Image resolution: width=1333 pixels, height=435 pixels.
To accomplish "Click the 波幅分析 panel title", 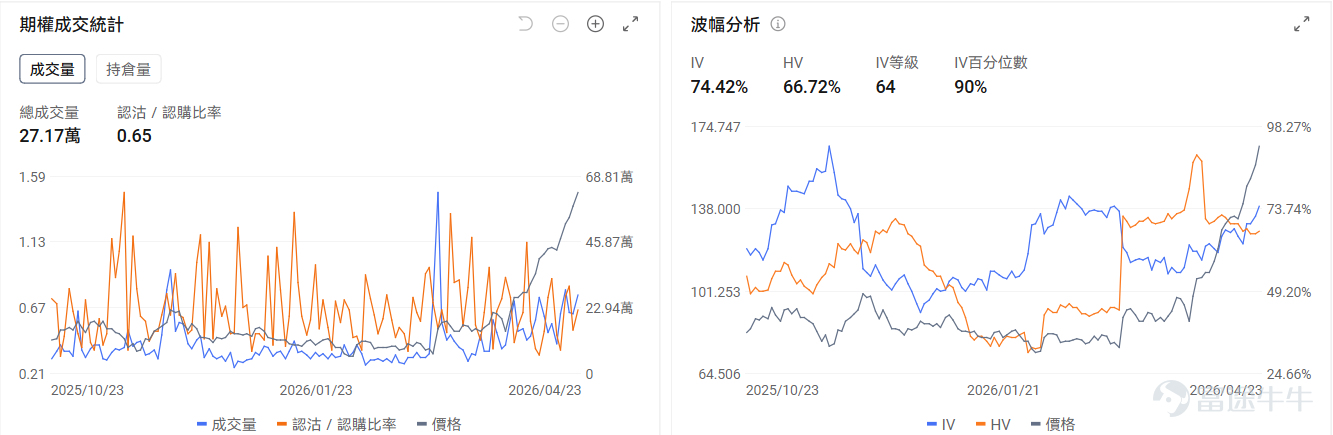I will tap(726, 25).
